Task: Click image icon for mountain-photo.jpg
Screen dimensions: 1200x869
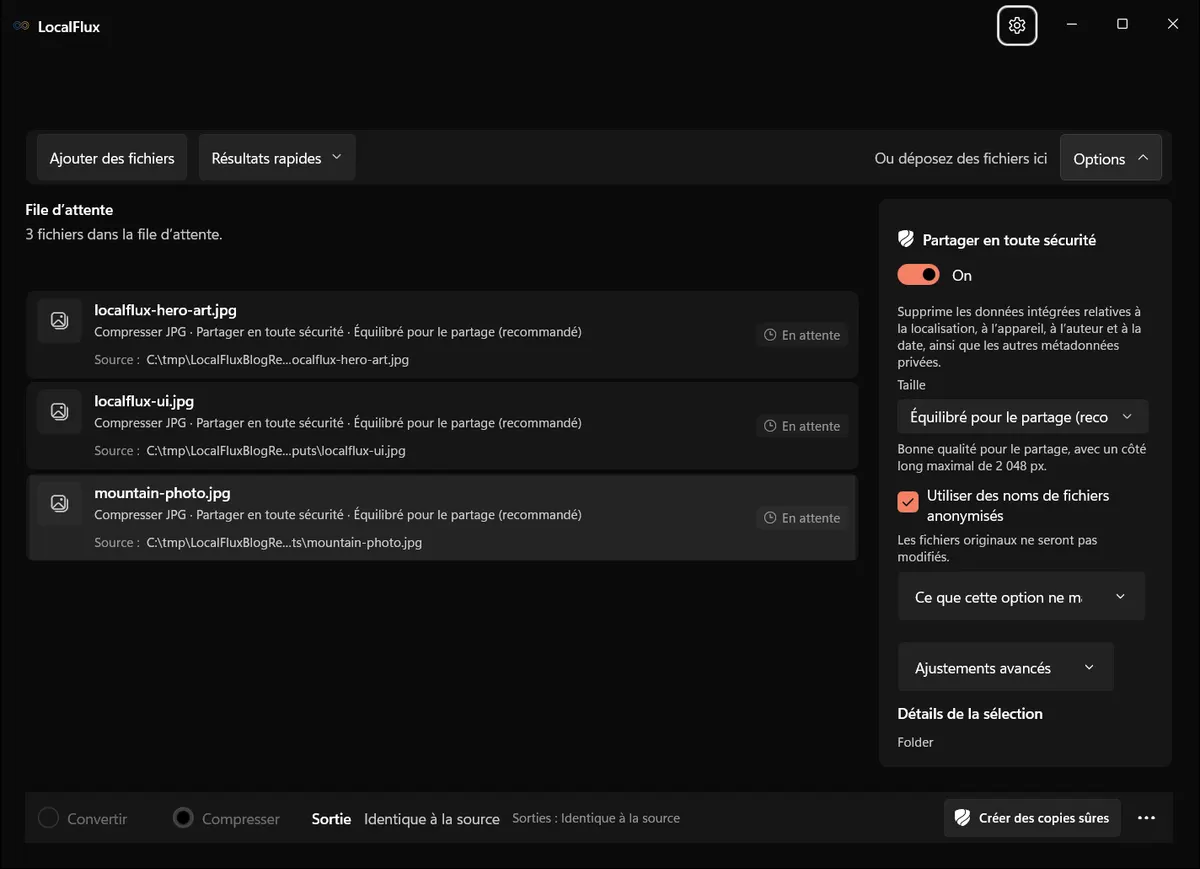Action: (x=59, y=503)
